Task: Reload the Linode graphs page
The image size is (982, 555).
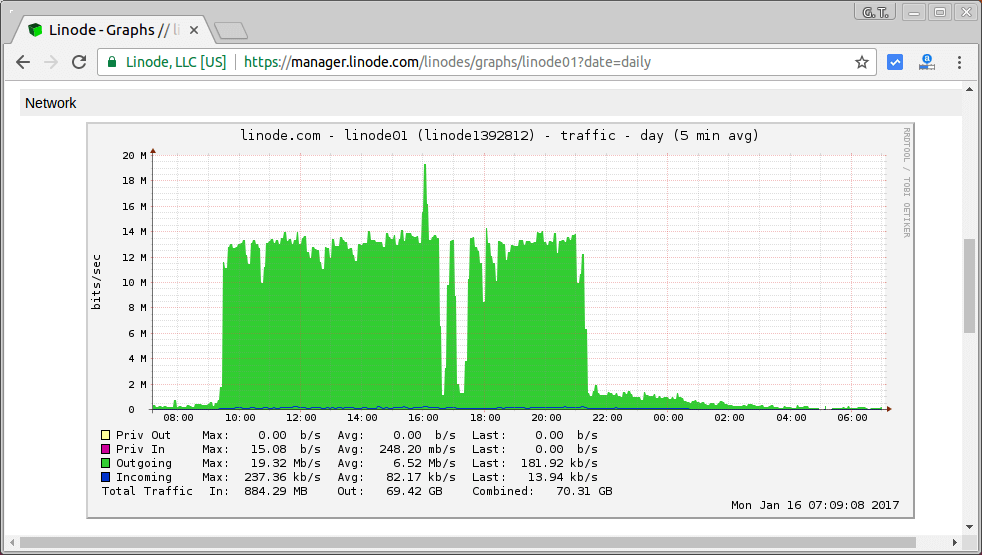Action: 79,62
